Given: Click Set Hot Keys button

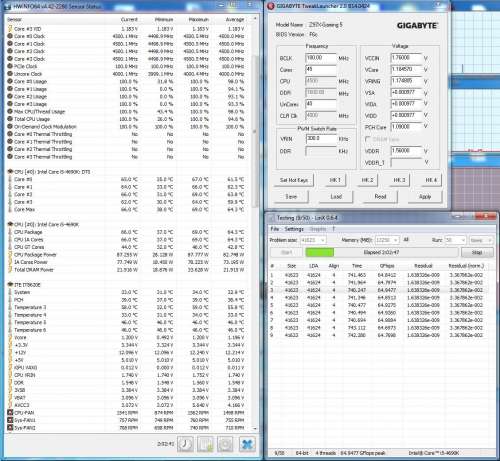Looking at the screenshot, I should pos(294,180).
